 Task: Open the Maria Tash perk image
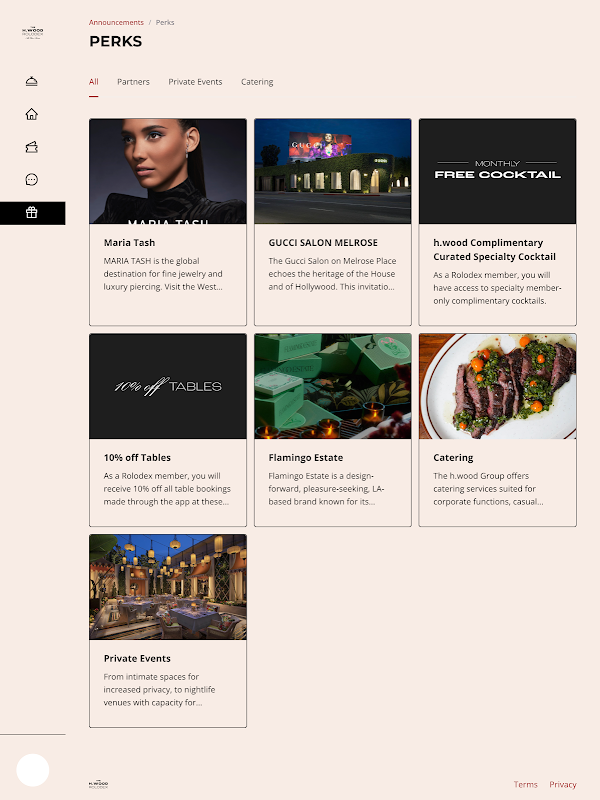tap(168, 171)
